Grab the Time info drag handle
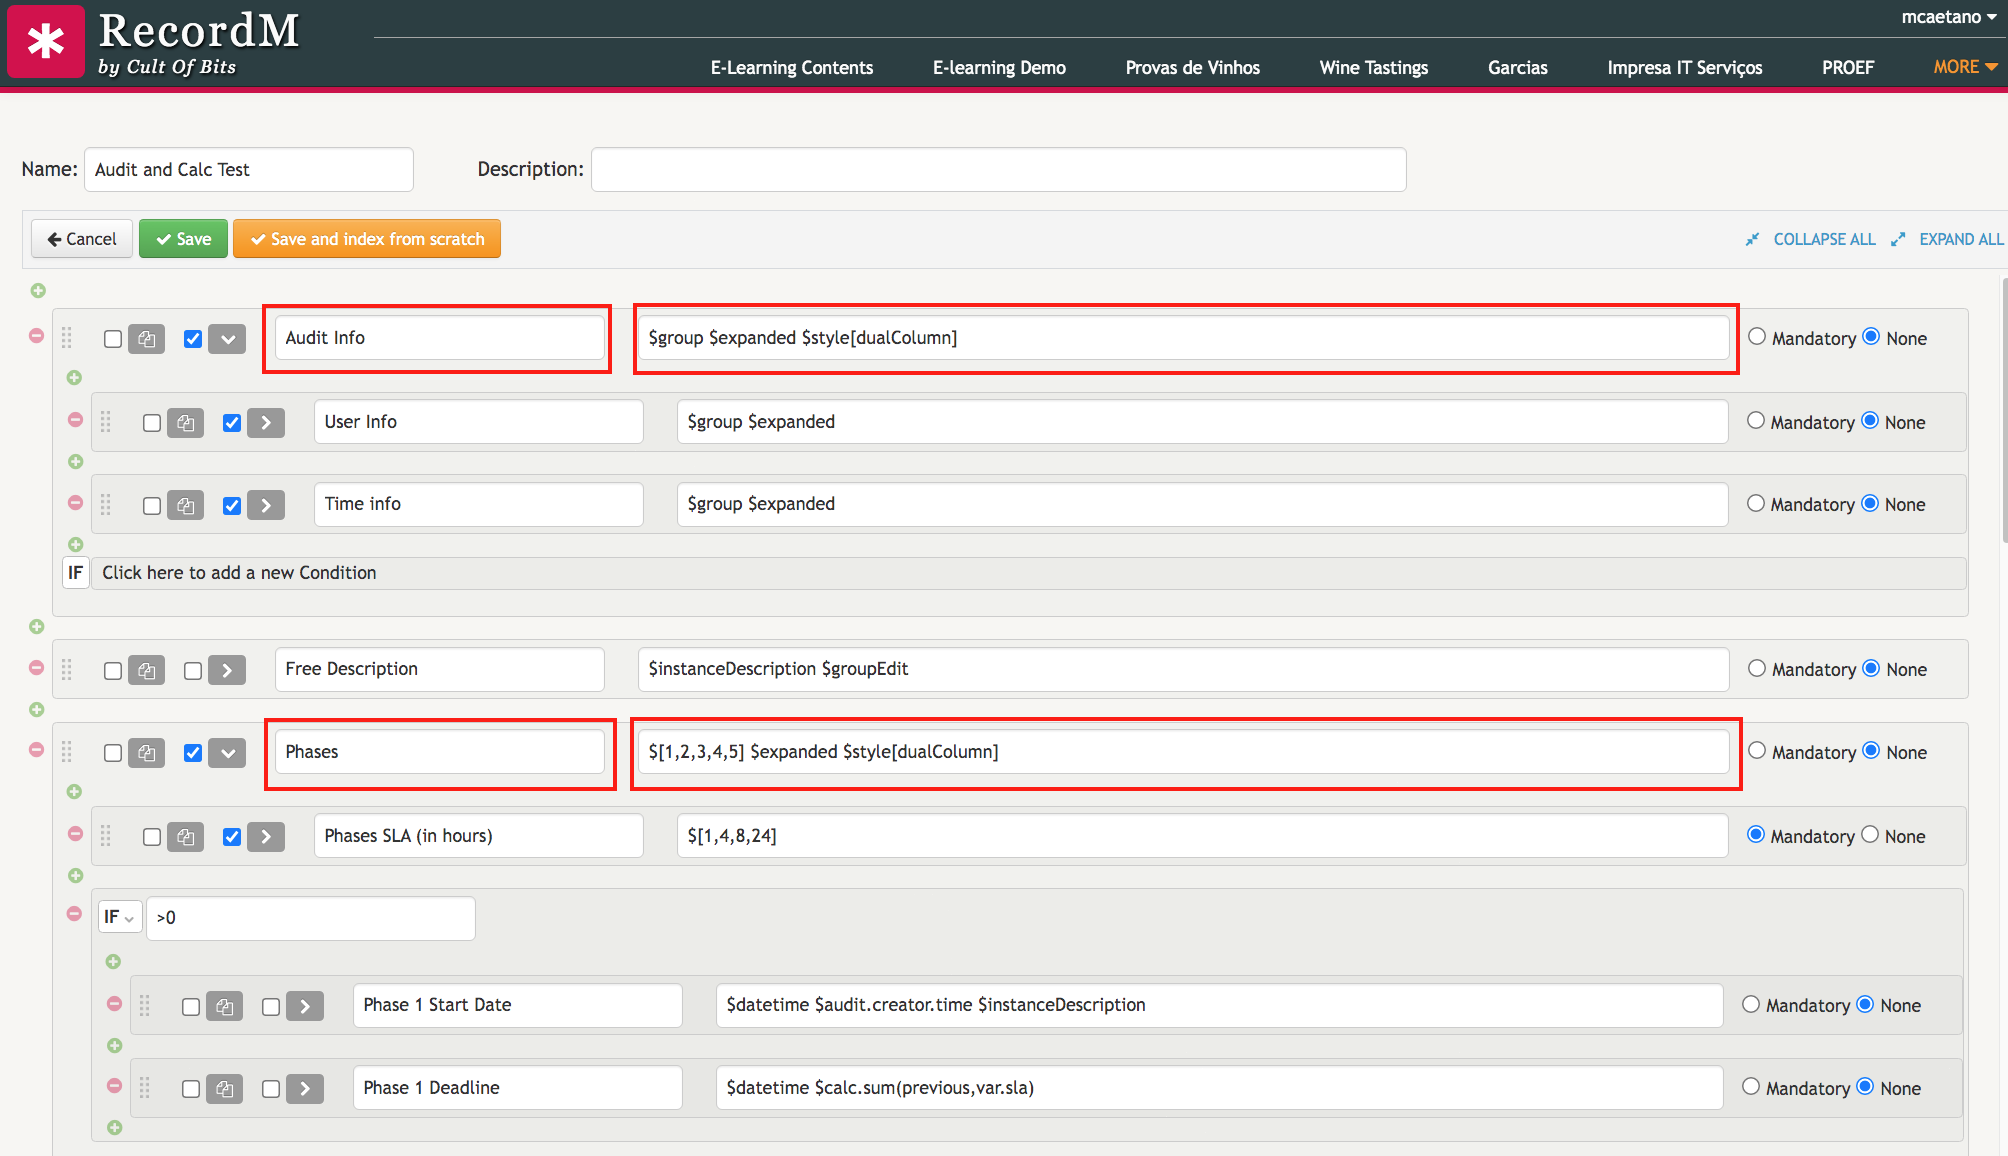 tap(106, 504)
